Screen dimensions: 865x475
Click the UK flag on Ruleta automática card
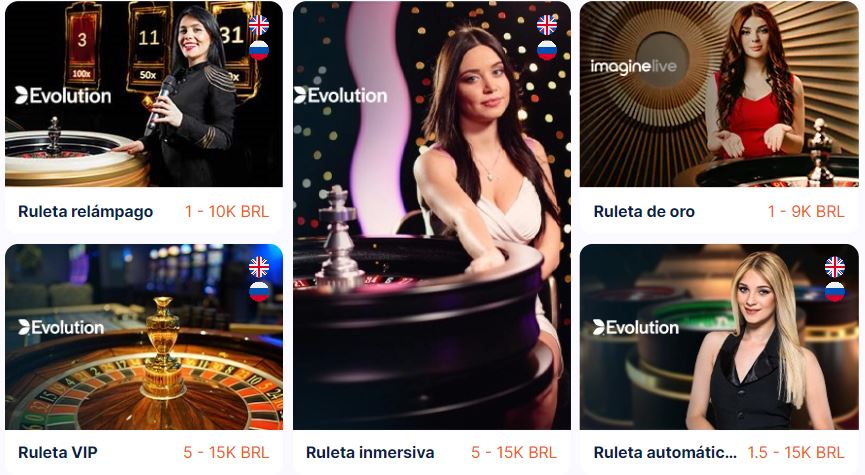click(x=835, y=267)
